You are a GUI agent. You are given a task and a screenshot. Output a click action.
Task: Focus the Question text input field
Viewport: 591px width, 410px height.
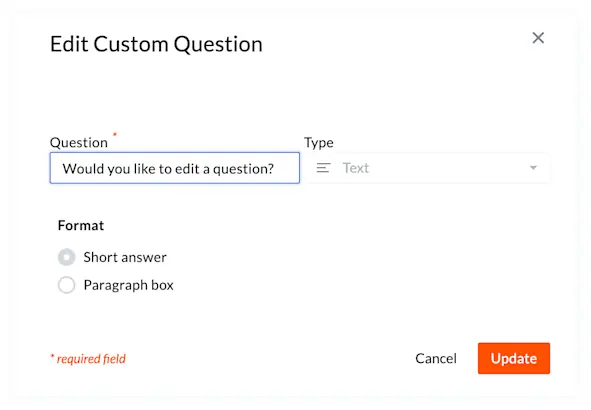pos(175,168)
